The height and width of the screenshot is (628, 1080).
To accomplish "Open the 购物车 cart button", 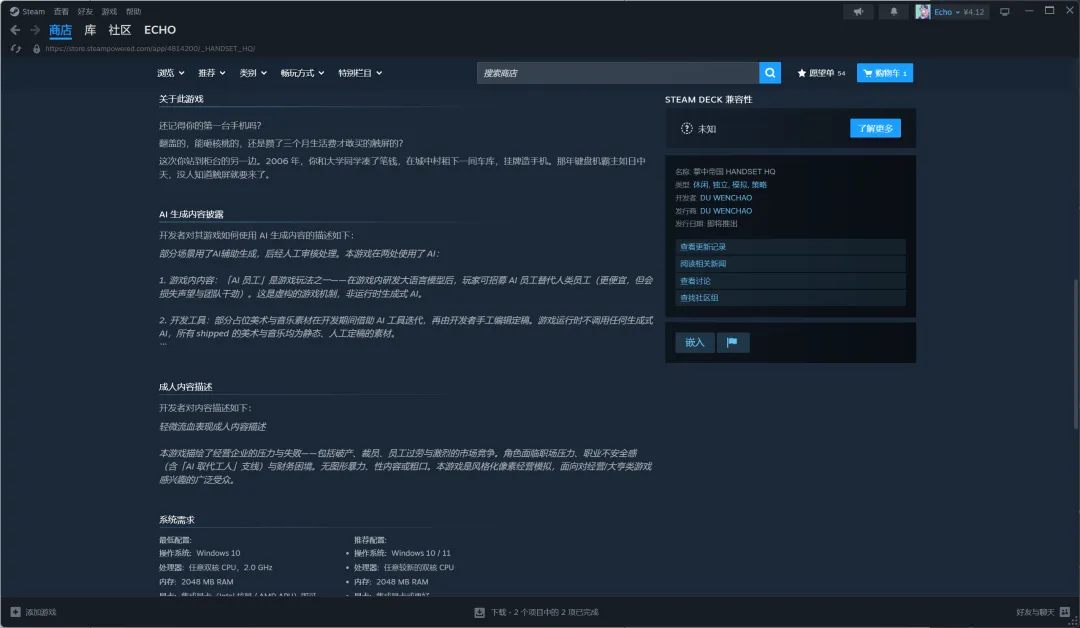I will (885, 73).
